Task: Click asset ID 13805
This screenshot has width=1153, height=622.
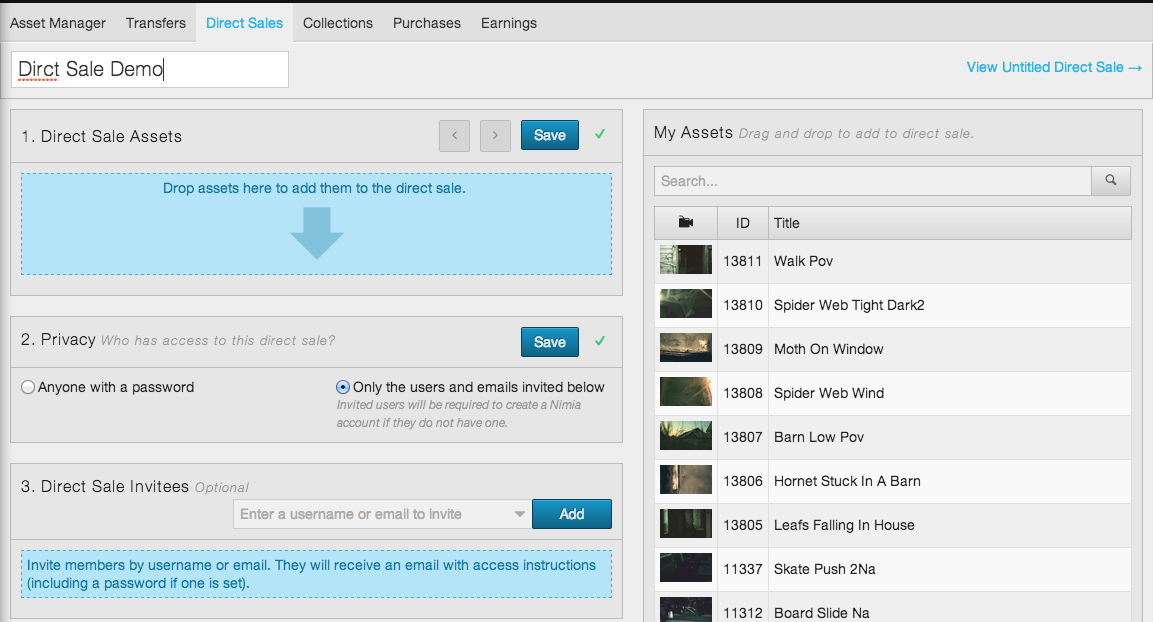Action: 743,525
